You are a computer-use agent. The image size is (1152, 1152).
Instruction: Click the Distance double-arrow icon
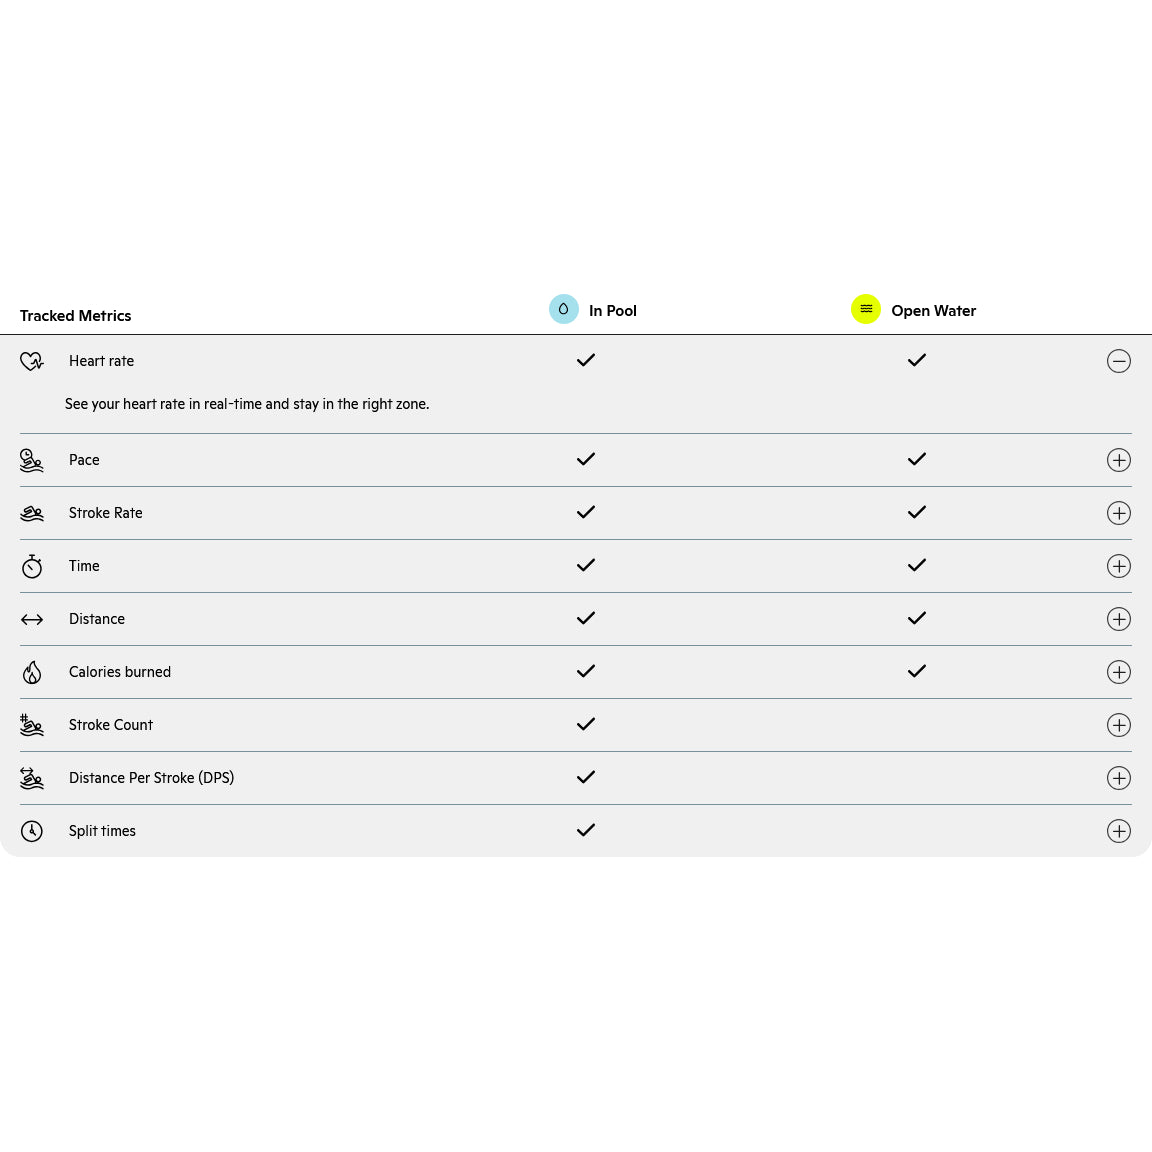pyautogui.click(x=32, y=619)
